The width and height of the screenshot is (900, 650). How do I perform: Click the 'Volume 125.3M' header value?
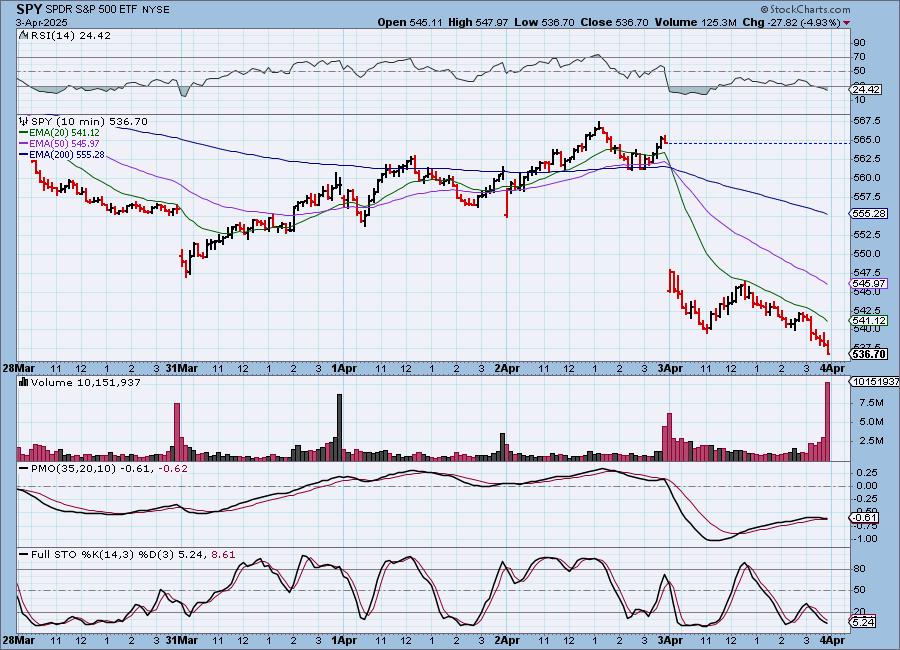tap(695, 22)
